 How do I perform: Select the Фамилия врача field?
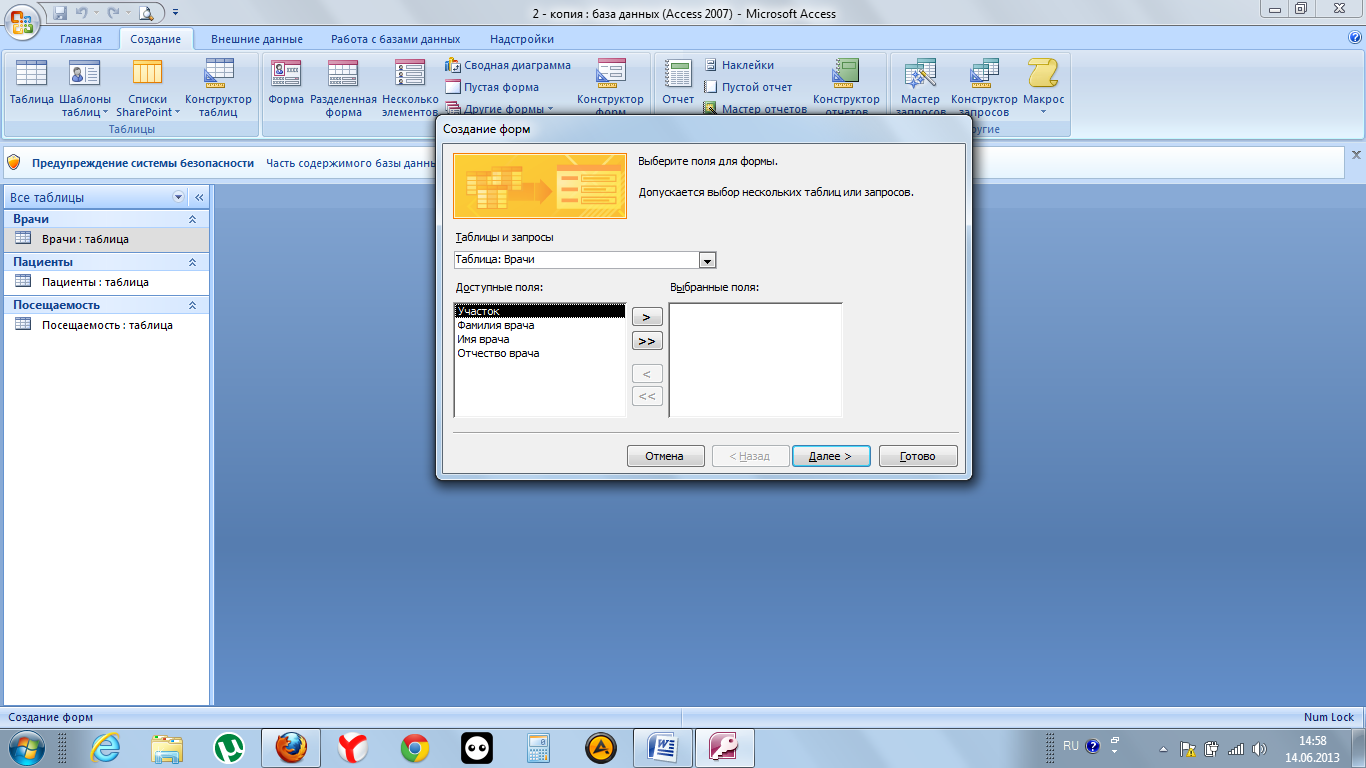coord(540,325)
